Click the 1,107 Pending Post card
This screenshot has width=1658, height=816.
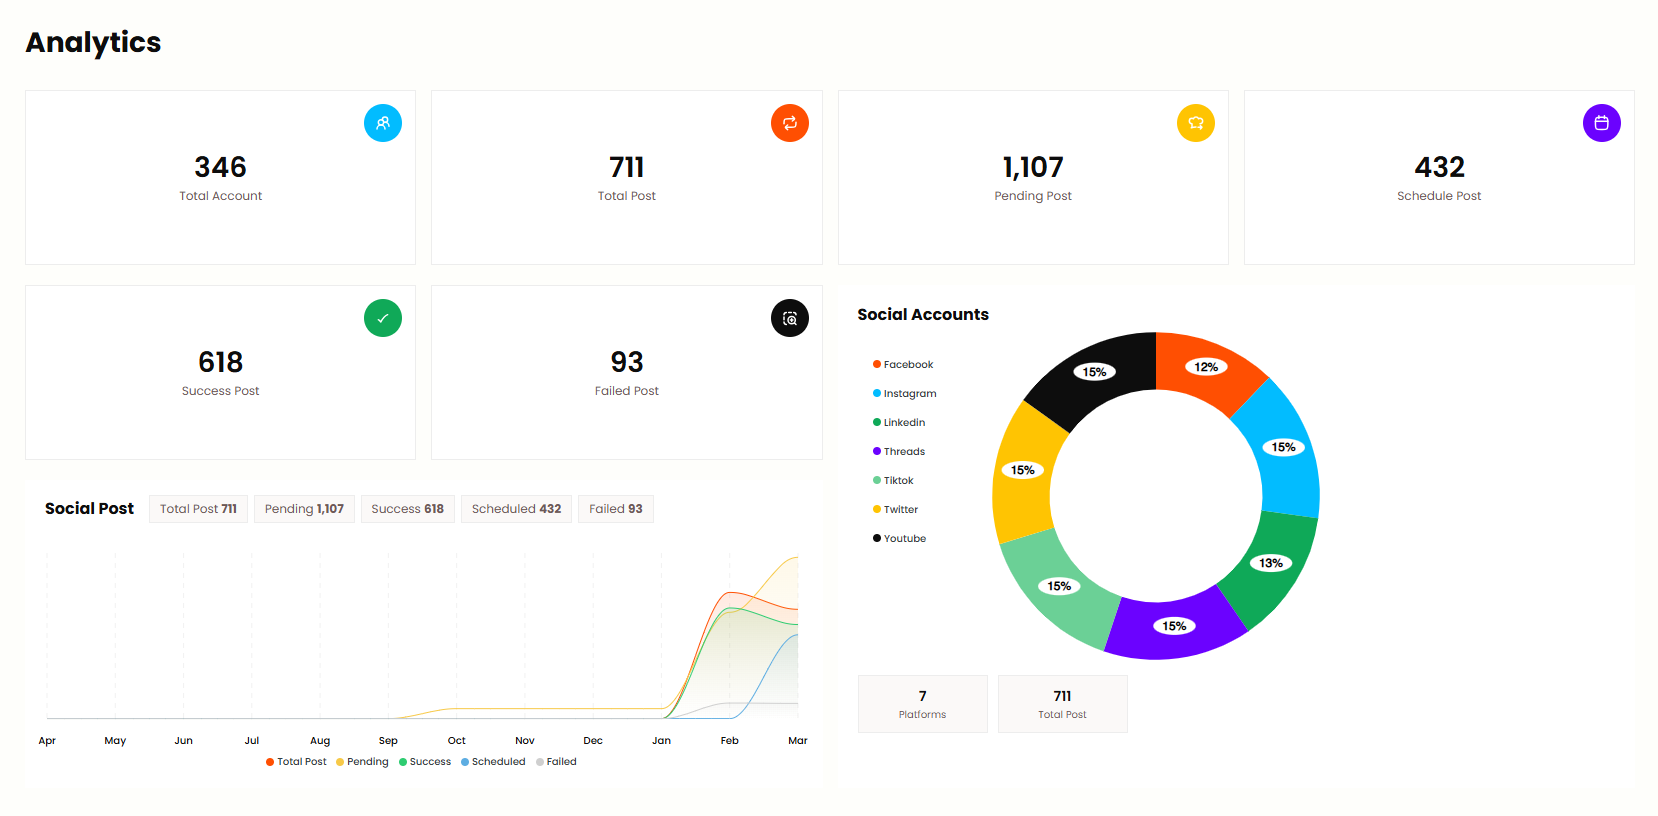click(x=1033, y=178)
